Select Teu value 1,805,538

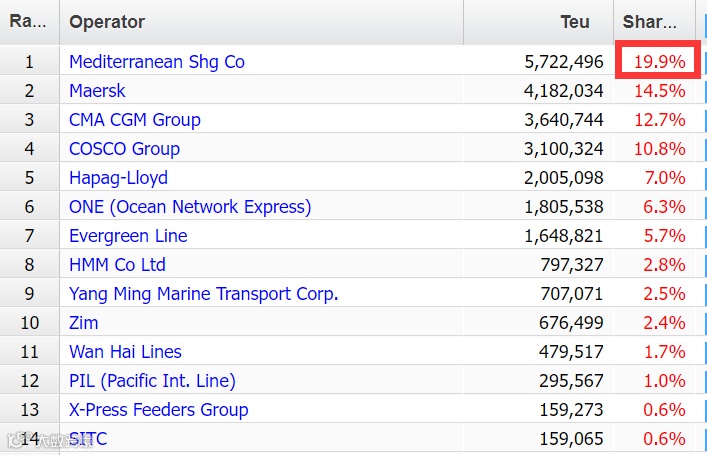(x=564, y=207)
